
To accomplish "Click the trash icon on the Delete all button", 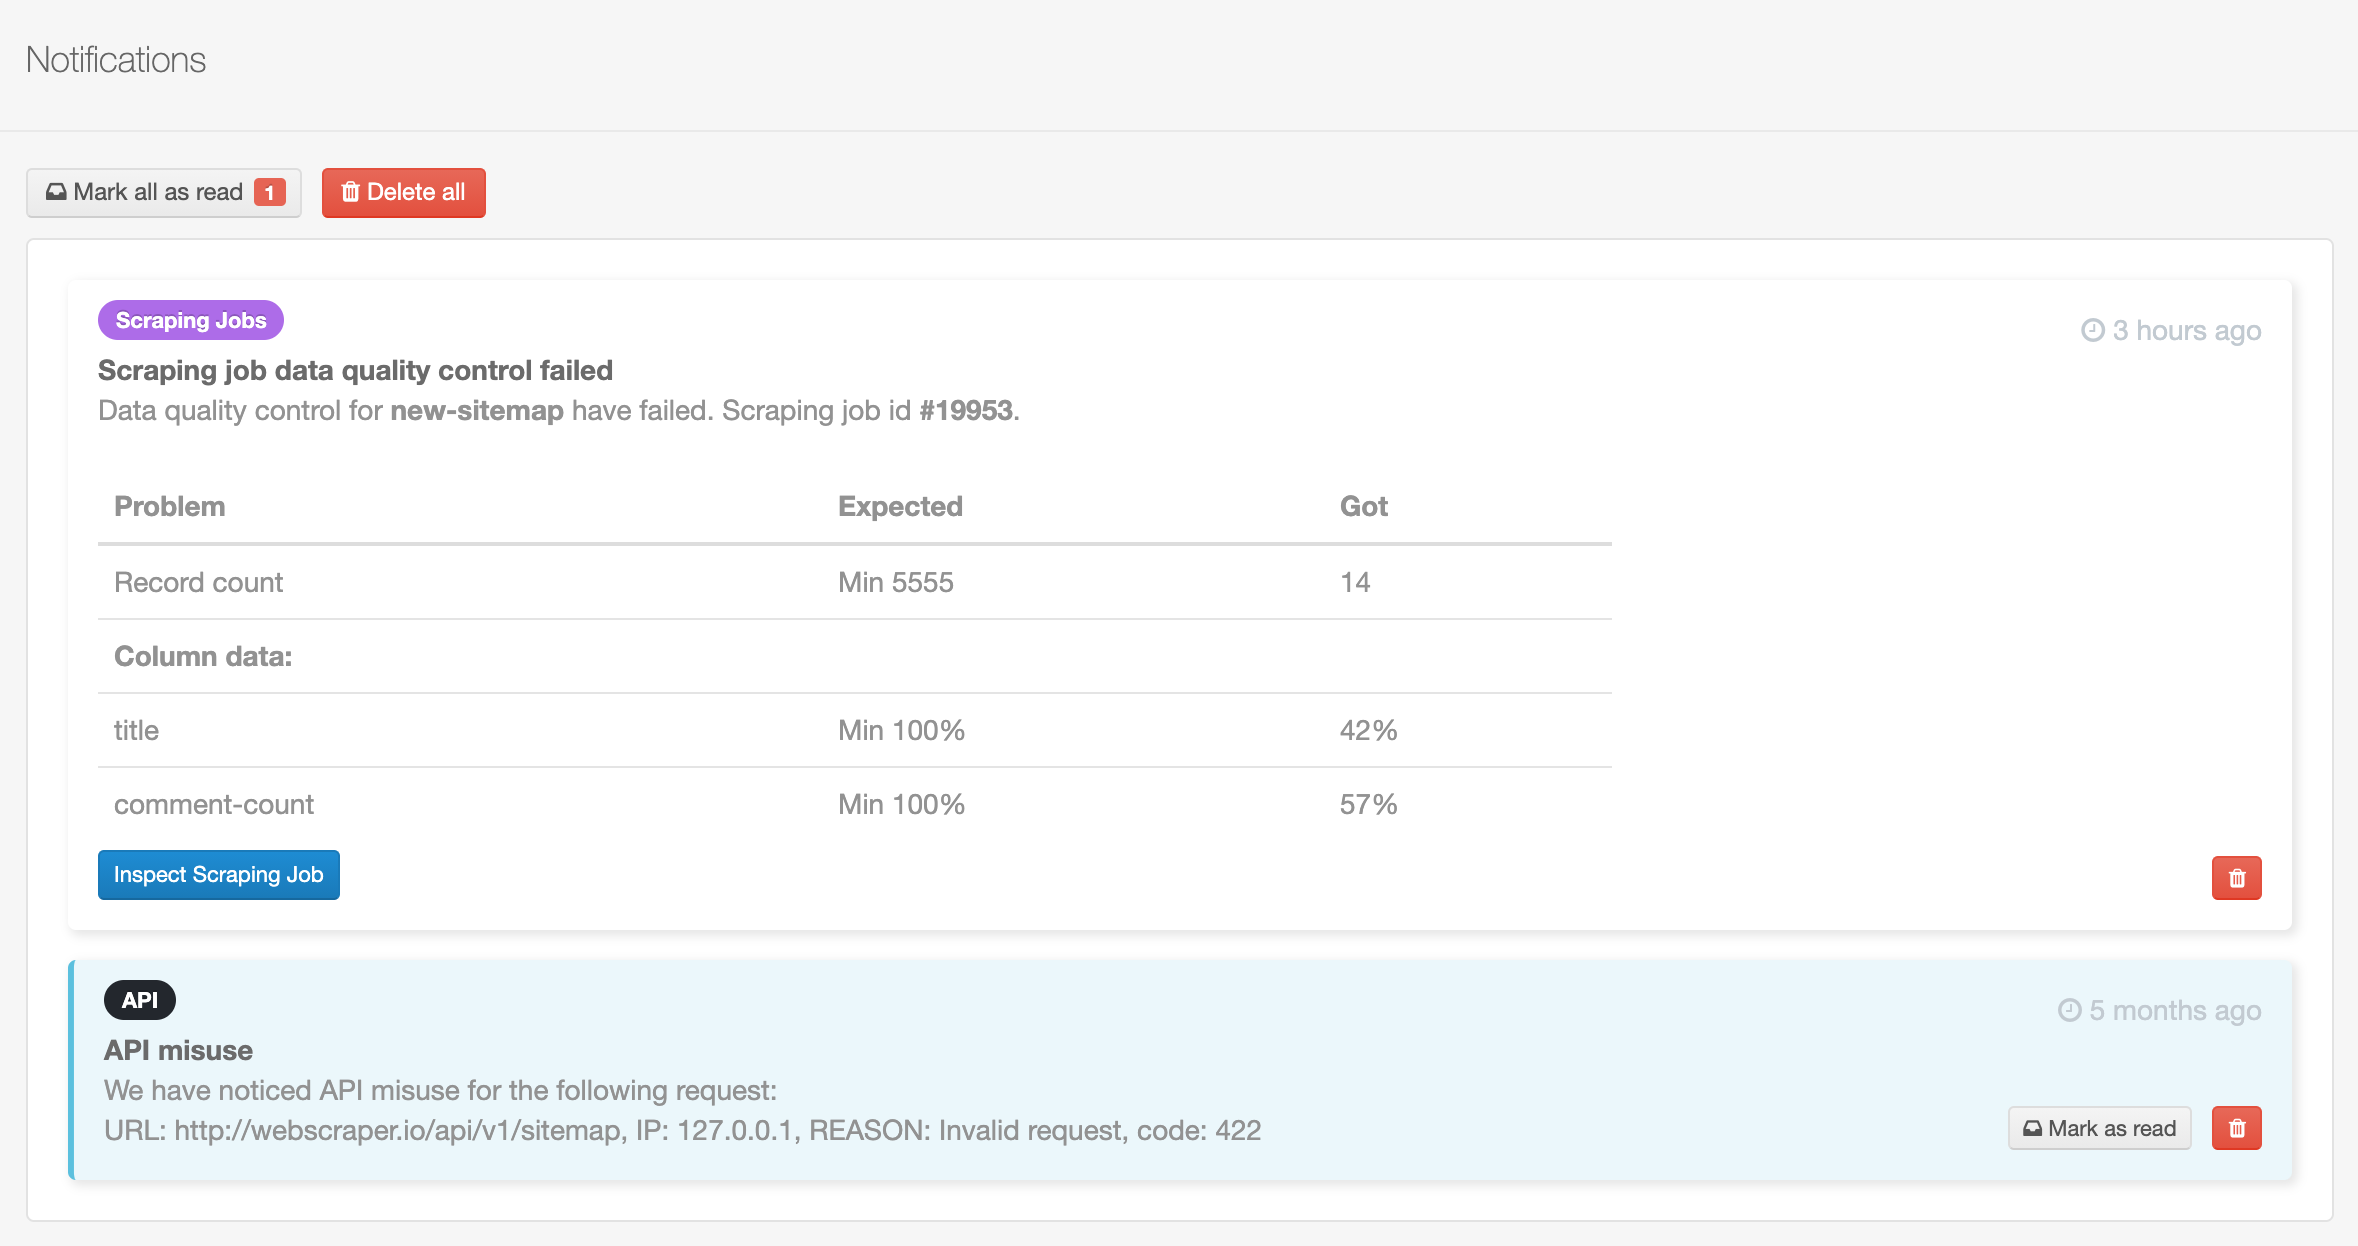I will [351, 192].
